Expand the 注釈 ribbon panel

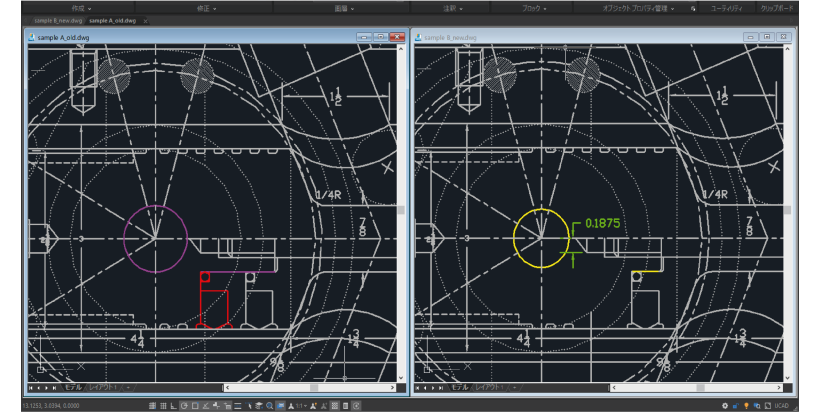453,8
